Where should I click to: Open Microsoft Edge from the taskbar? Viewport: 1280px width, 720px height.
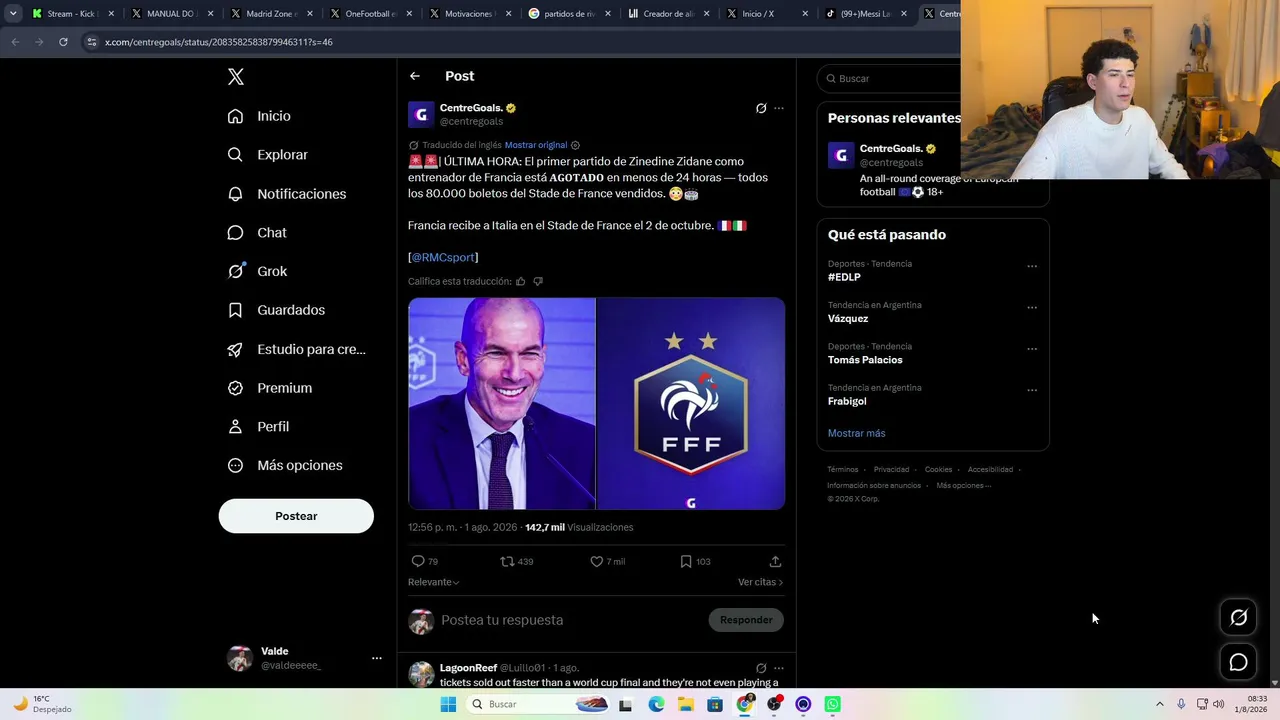[x=656, y=704]
